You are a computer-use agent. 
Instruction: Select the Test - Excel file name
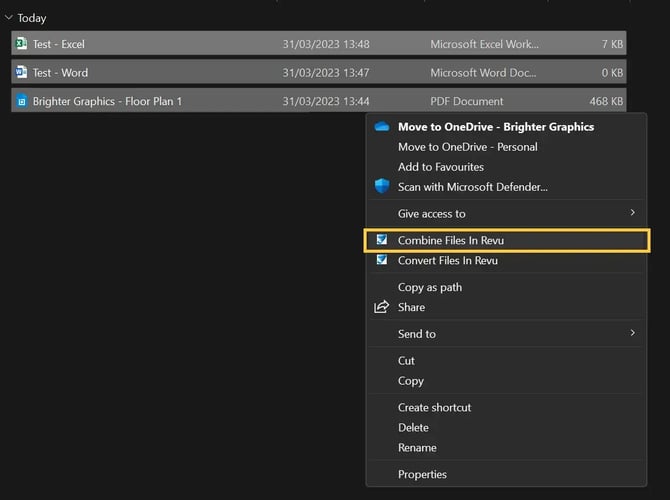click(x=59, y=44)
